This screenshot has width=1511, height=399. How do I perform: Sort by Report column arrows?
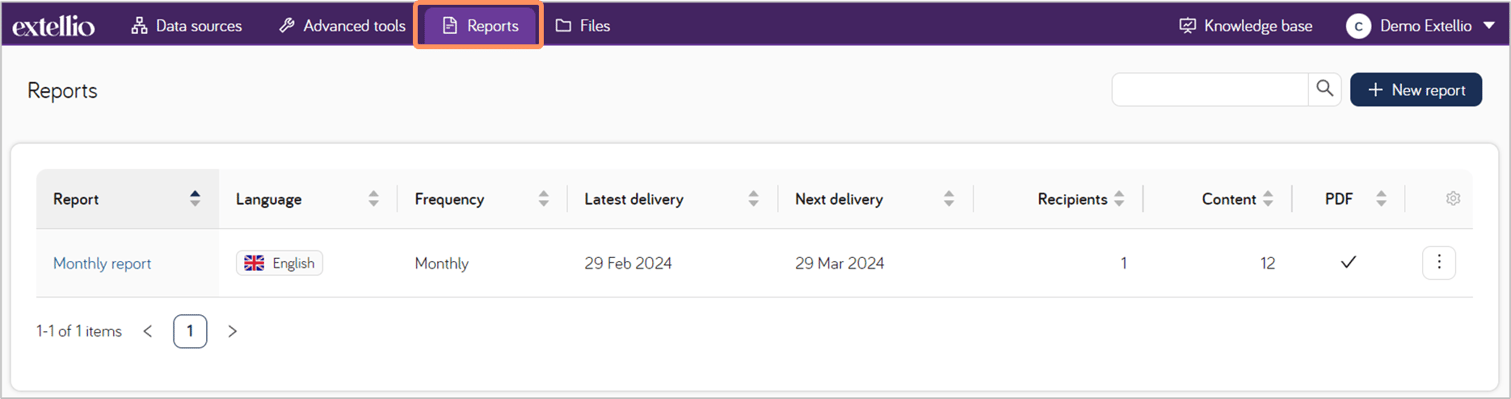click(195, 199)
